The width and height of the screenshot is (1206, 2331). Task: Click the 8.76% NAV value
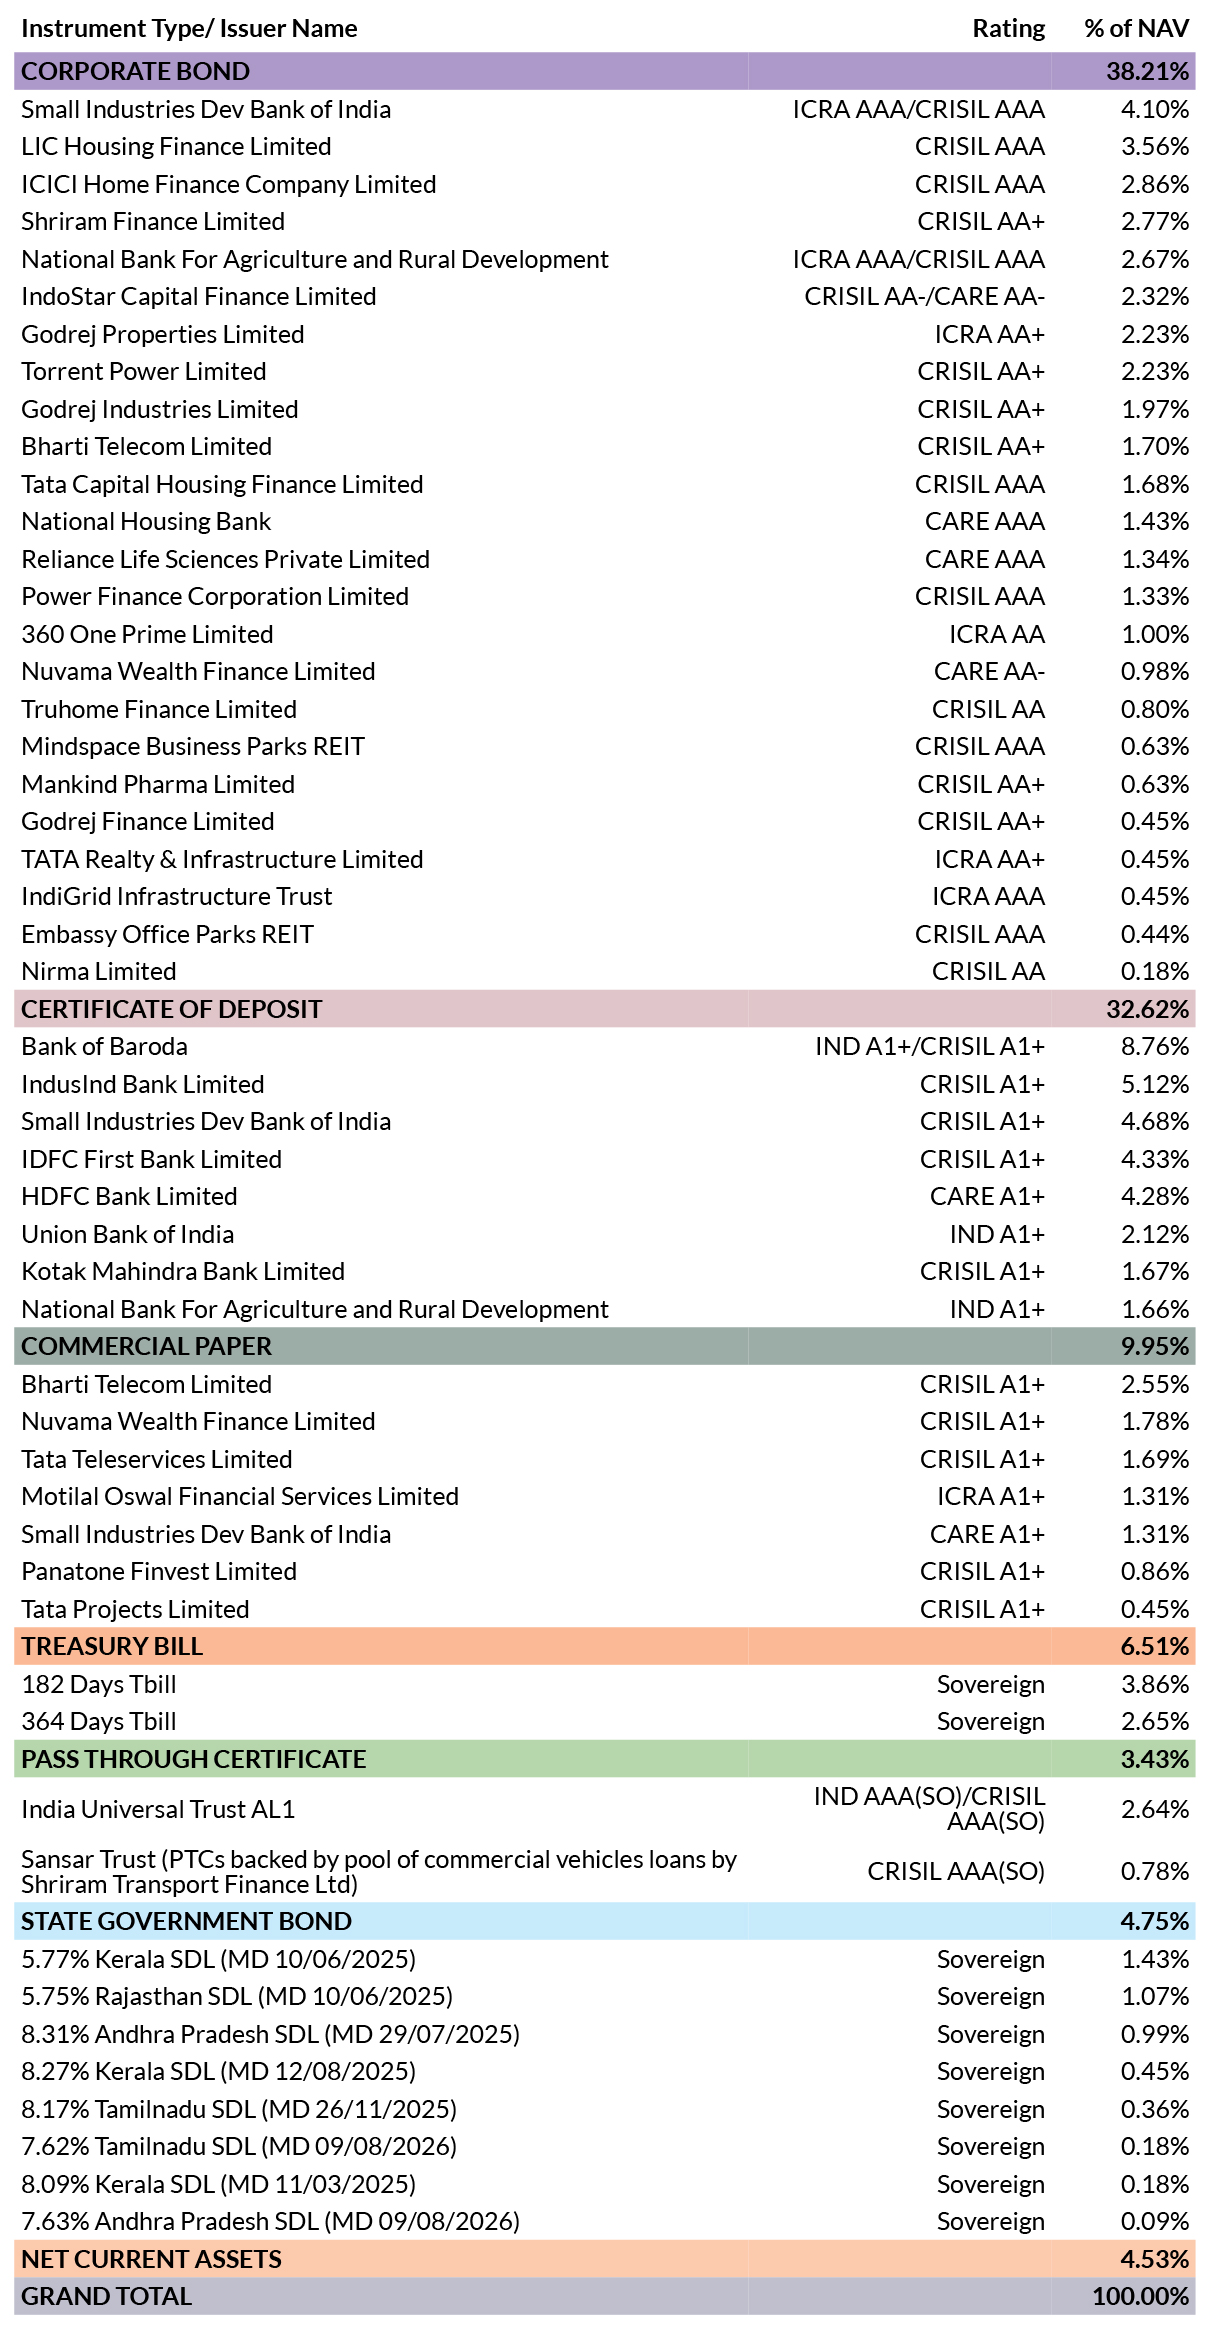point(1155,1047)
